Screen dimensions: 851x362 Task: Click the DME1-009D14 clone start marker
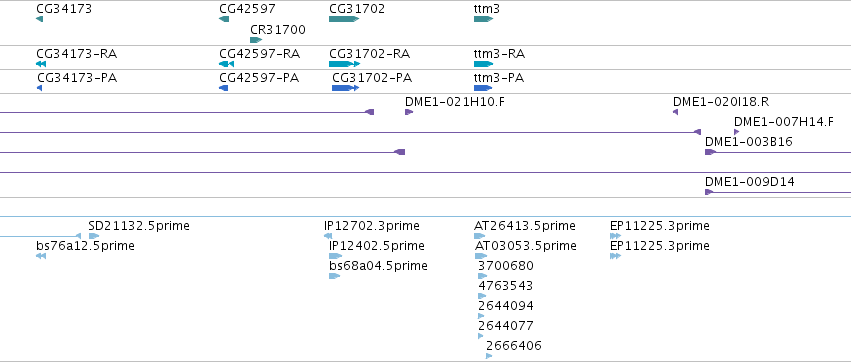pyautogui.click(x=709, y=192)
